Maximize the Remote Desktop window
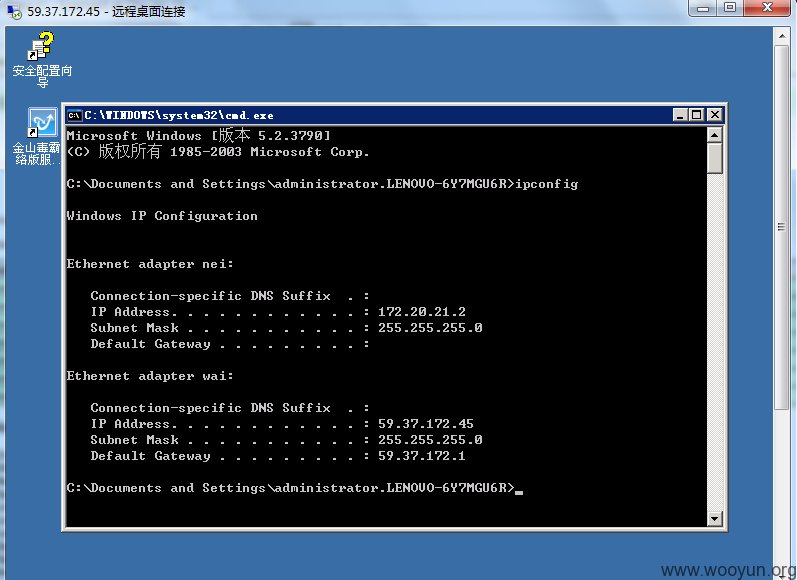This screenshot has width=797, height=580. [730, 8]
